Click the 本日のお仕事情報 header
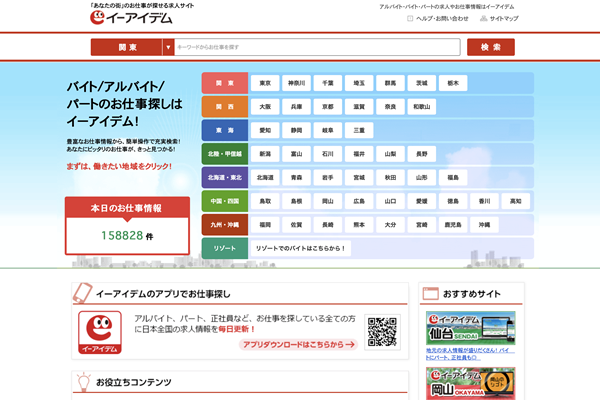600x400 pixels. click(126, 208)
